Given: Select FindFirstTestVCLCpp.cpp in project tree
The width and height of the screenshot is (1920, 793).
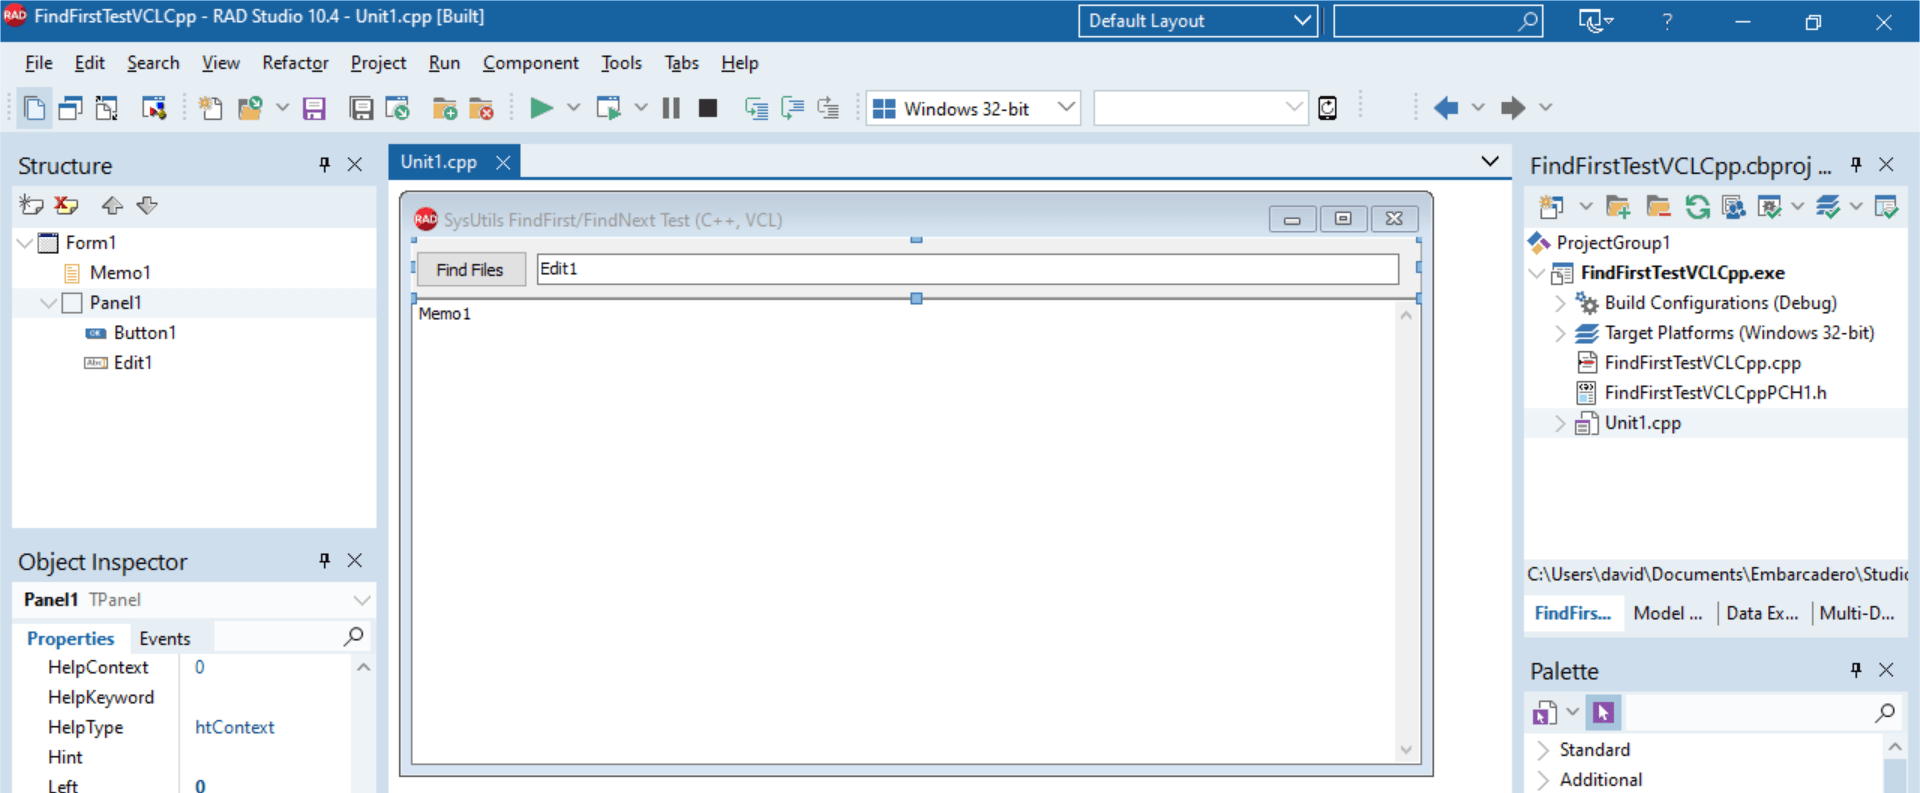Looking at the screenshot, I should pos(1702,363).
